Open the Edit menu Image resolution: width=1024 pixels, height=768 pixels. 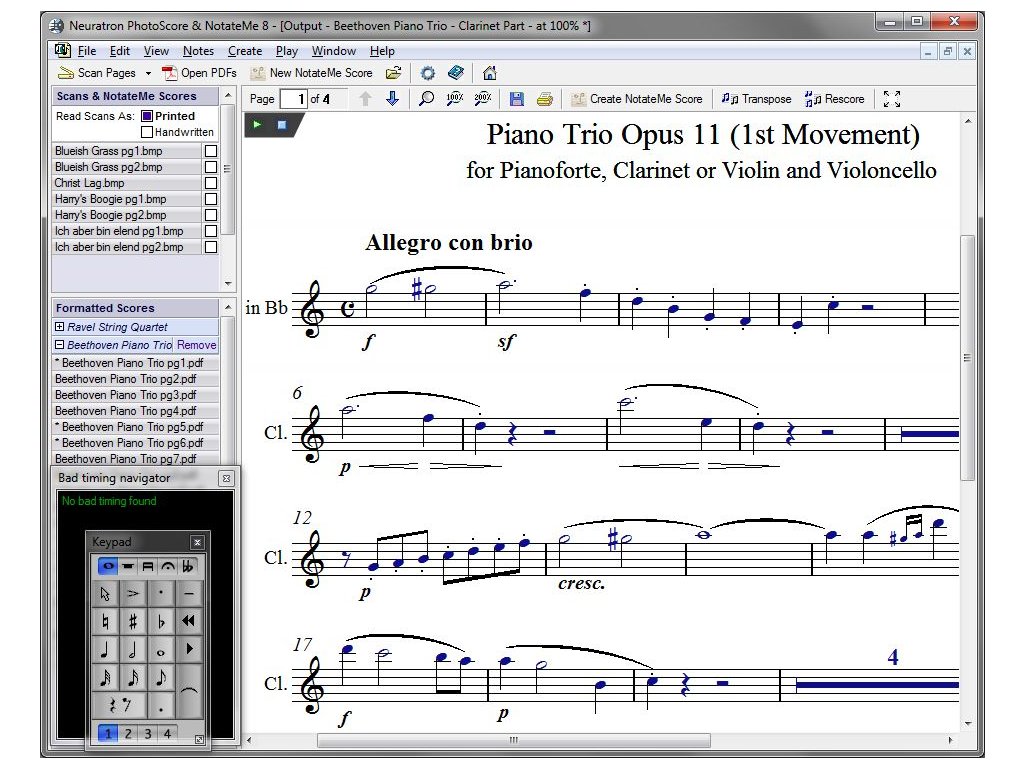(120, 51)
